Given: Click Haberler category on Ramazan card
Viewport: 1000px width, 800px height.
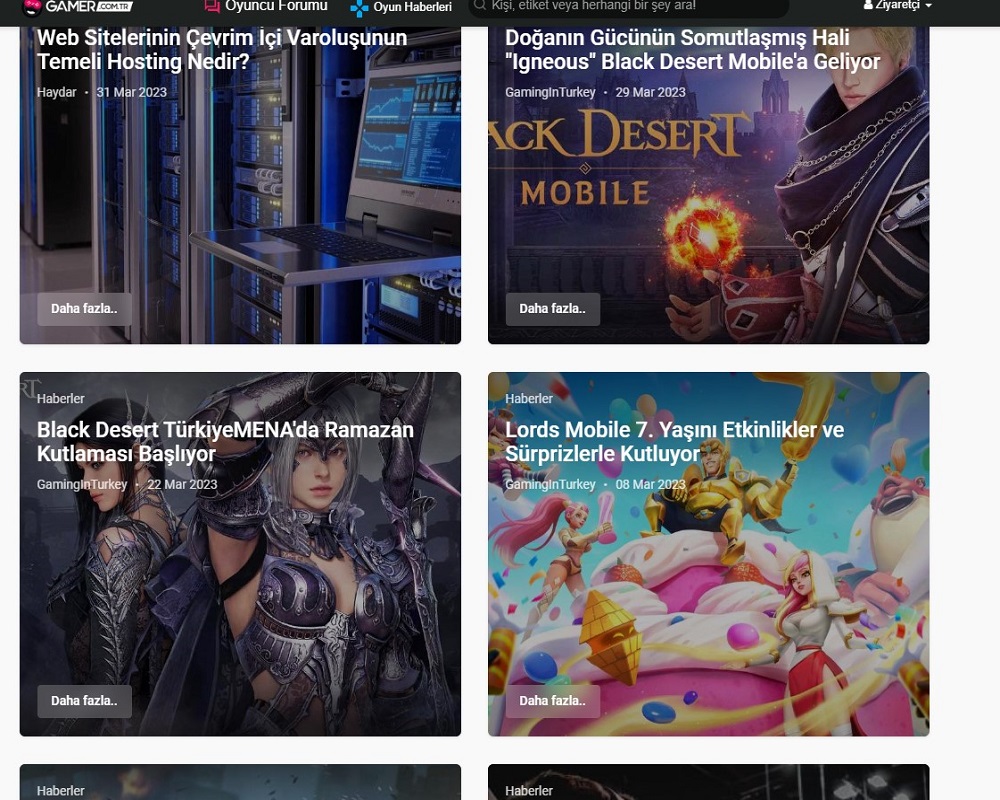Looking at the screenshot, I should (x=61, y=399).
